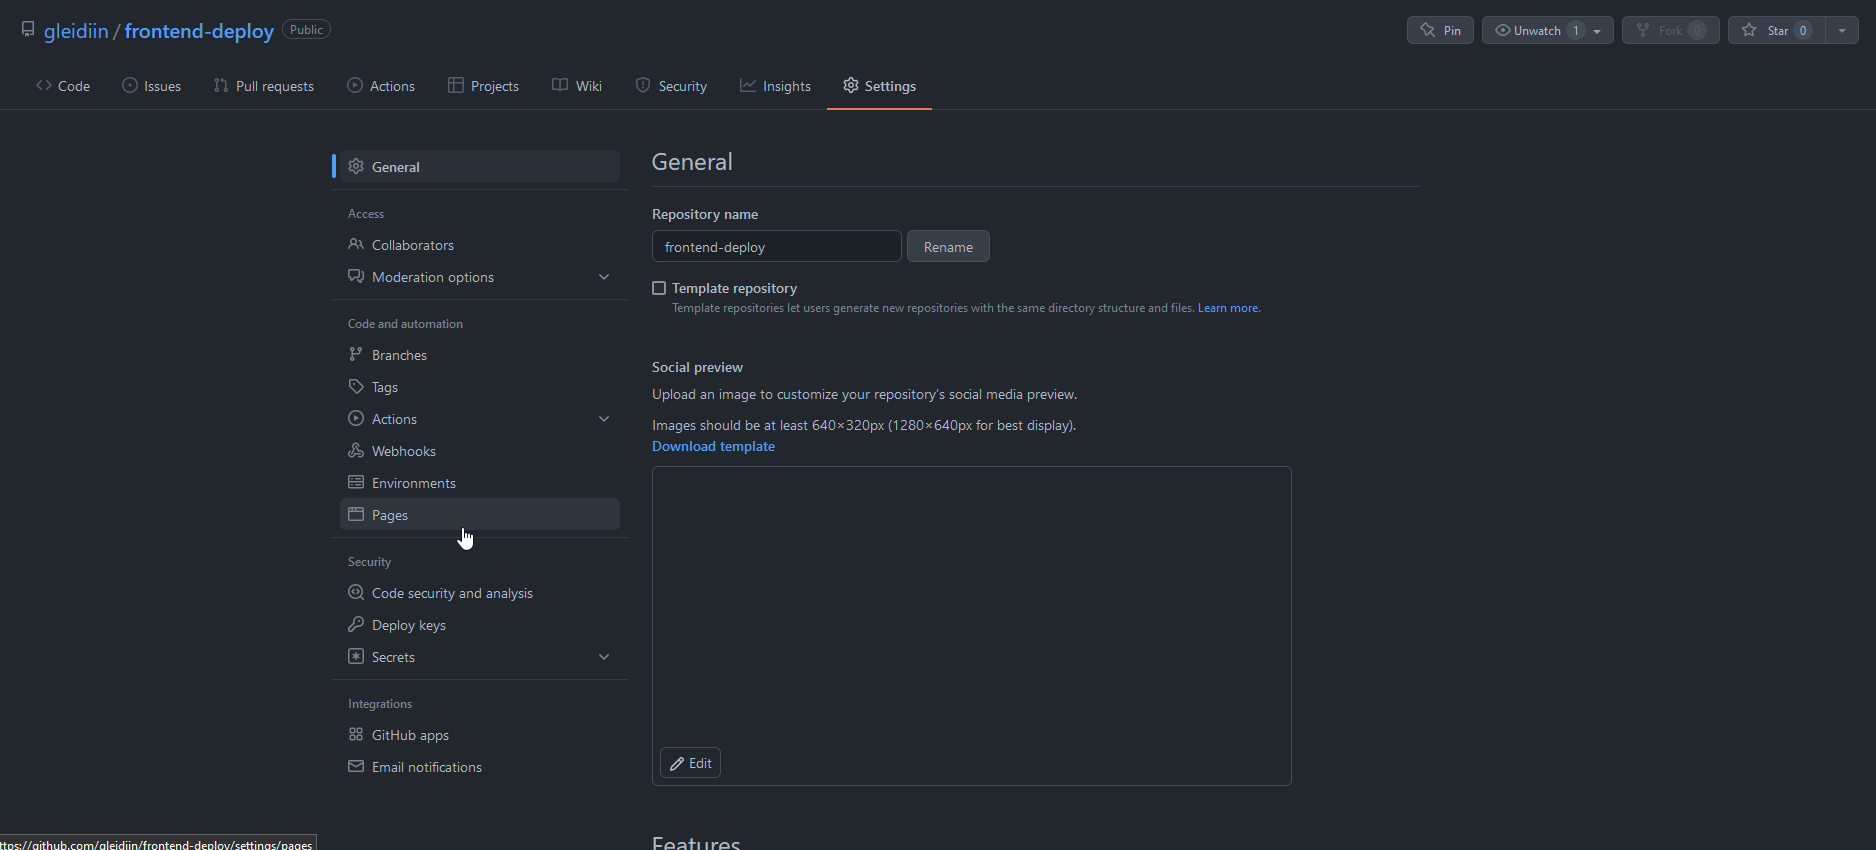
Task: Click the GitHub apps grid icon
Action: [x=356, y=734]
